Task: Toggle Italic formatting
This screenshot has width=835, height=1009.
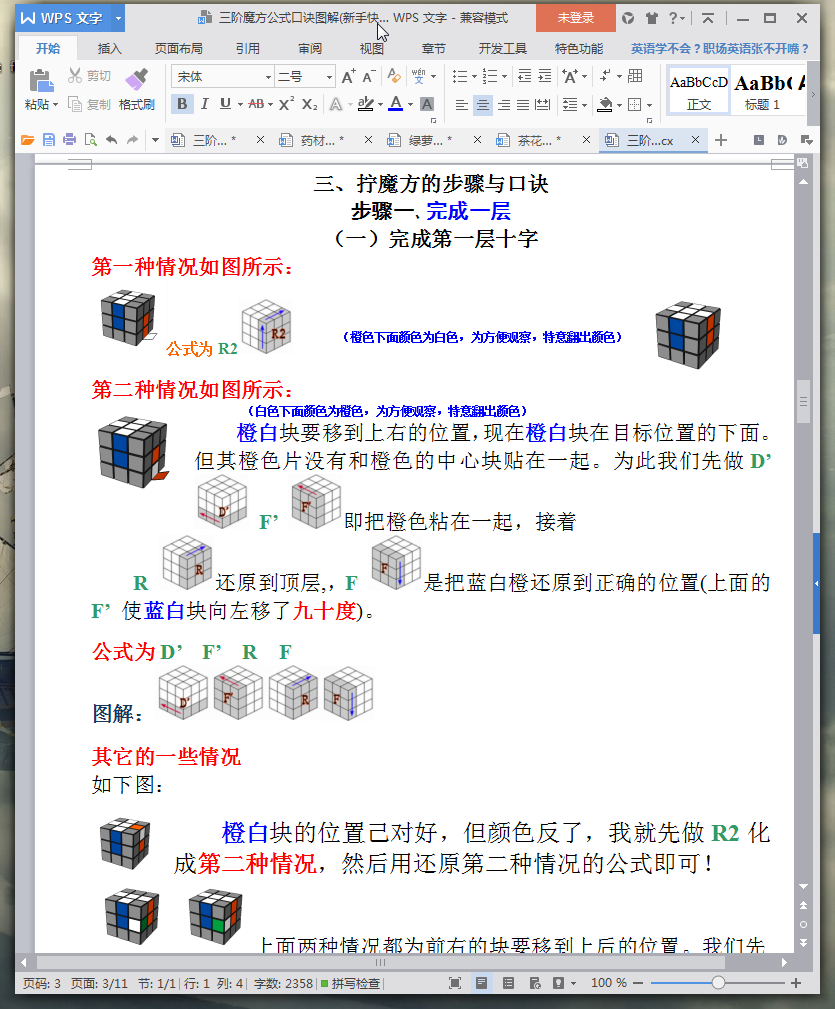Action: coord(204,104)
